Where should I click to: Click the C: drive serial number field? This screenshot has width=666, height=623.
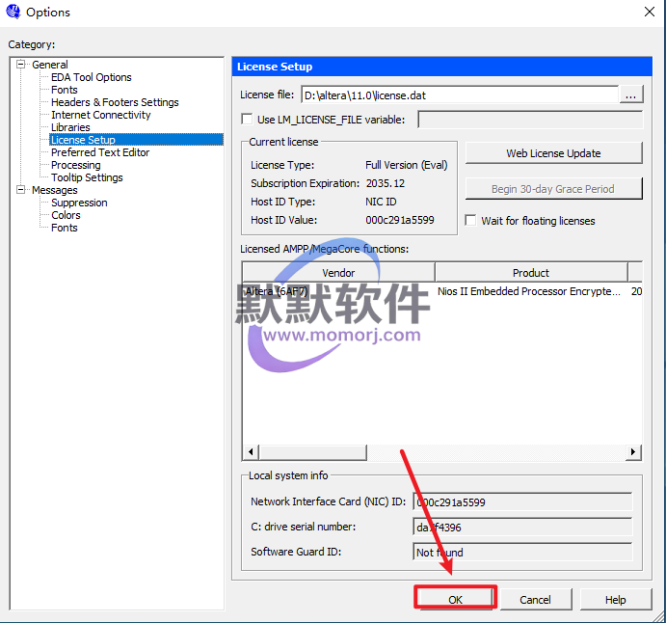(522, 527)
